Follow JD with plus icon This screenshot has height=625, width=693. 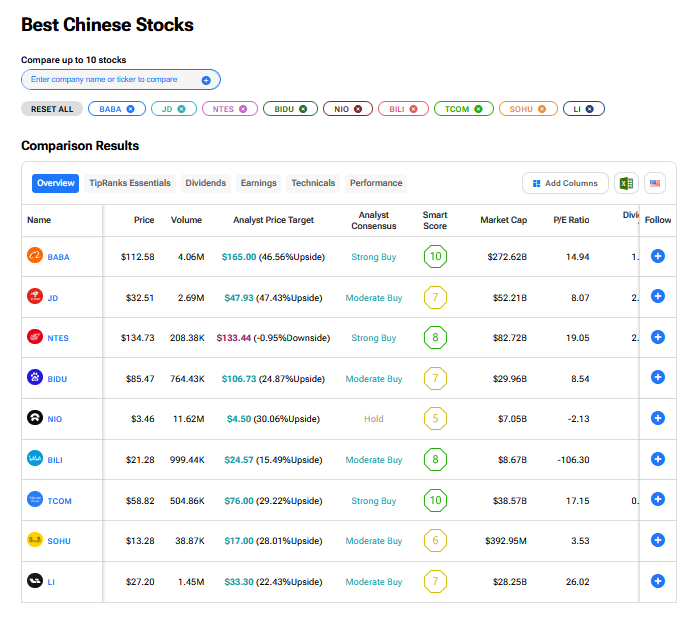tap(658, 296)
